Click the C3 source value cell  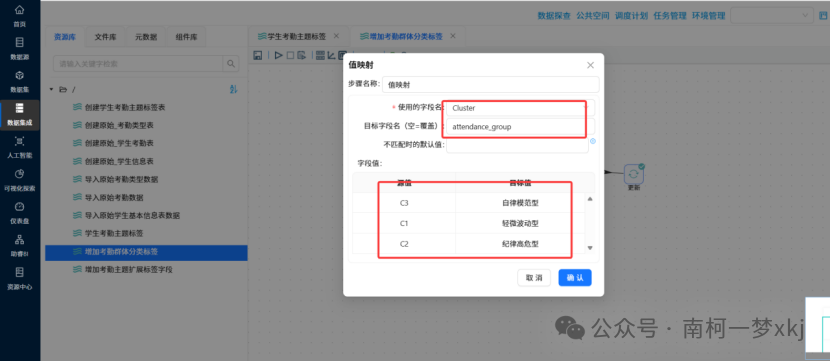pos(404,203)
